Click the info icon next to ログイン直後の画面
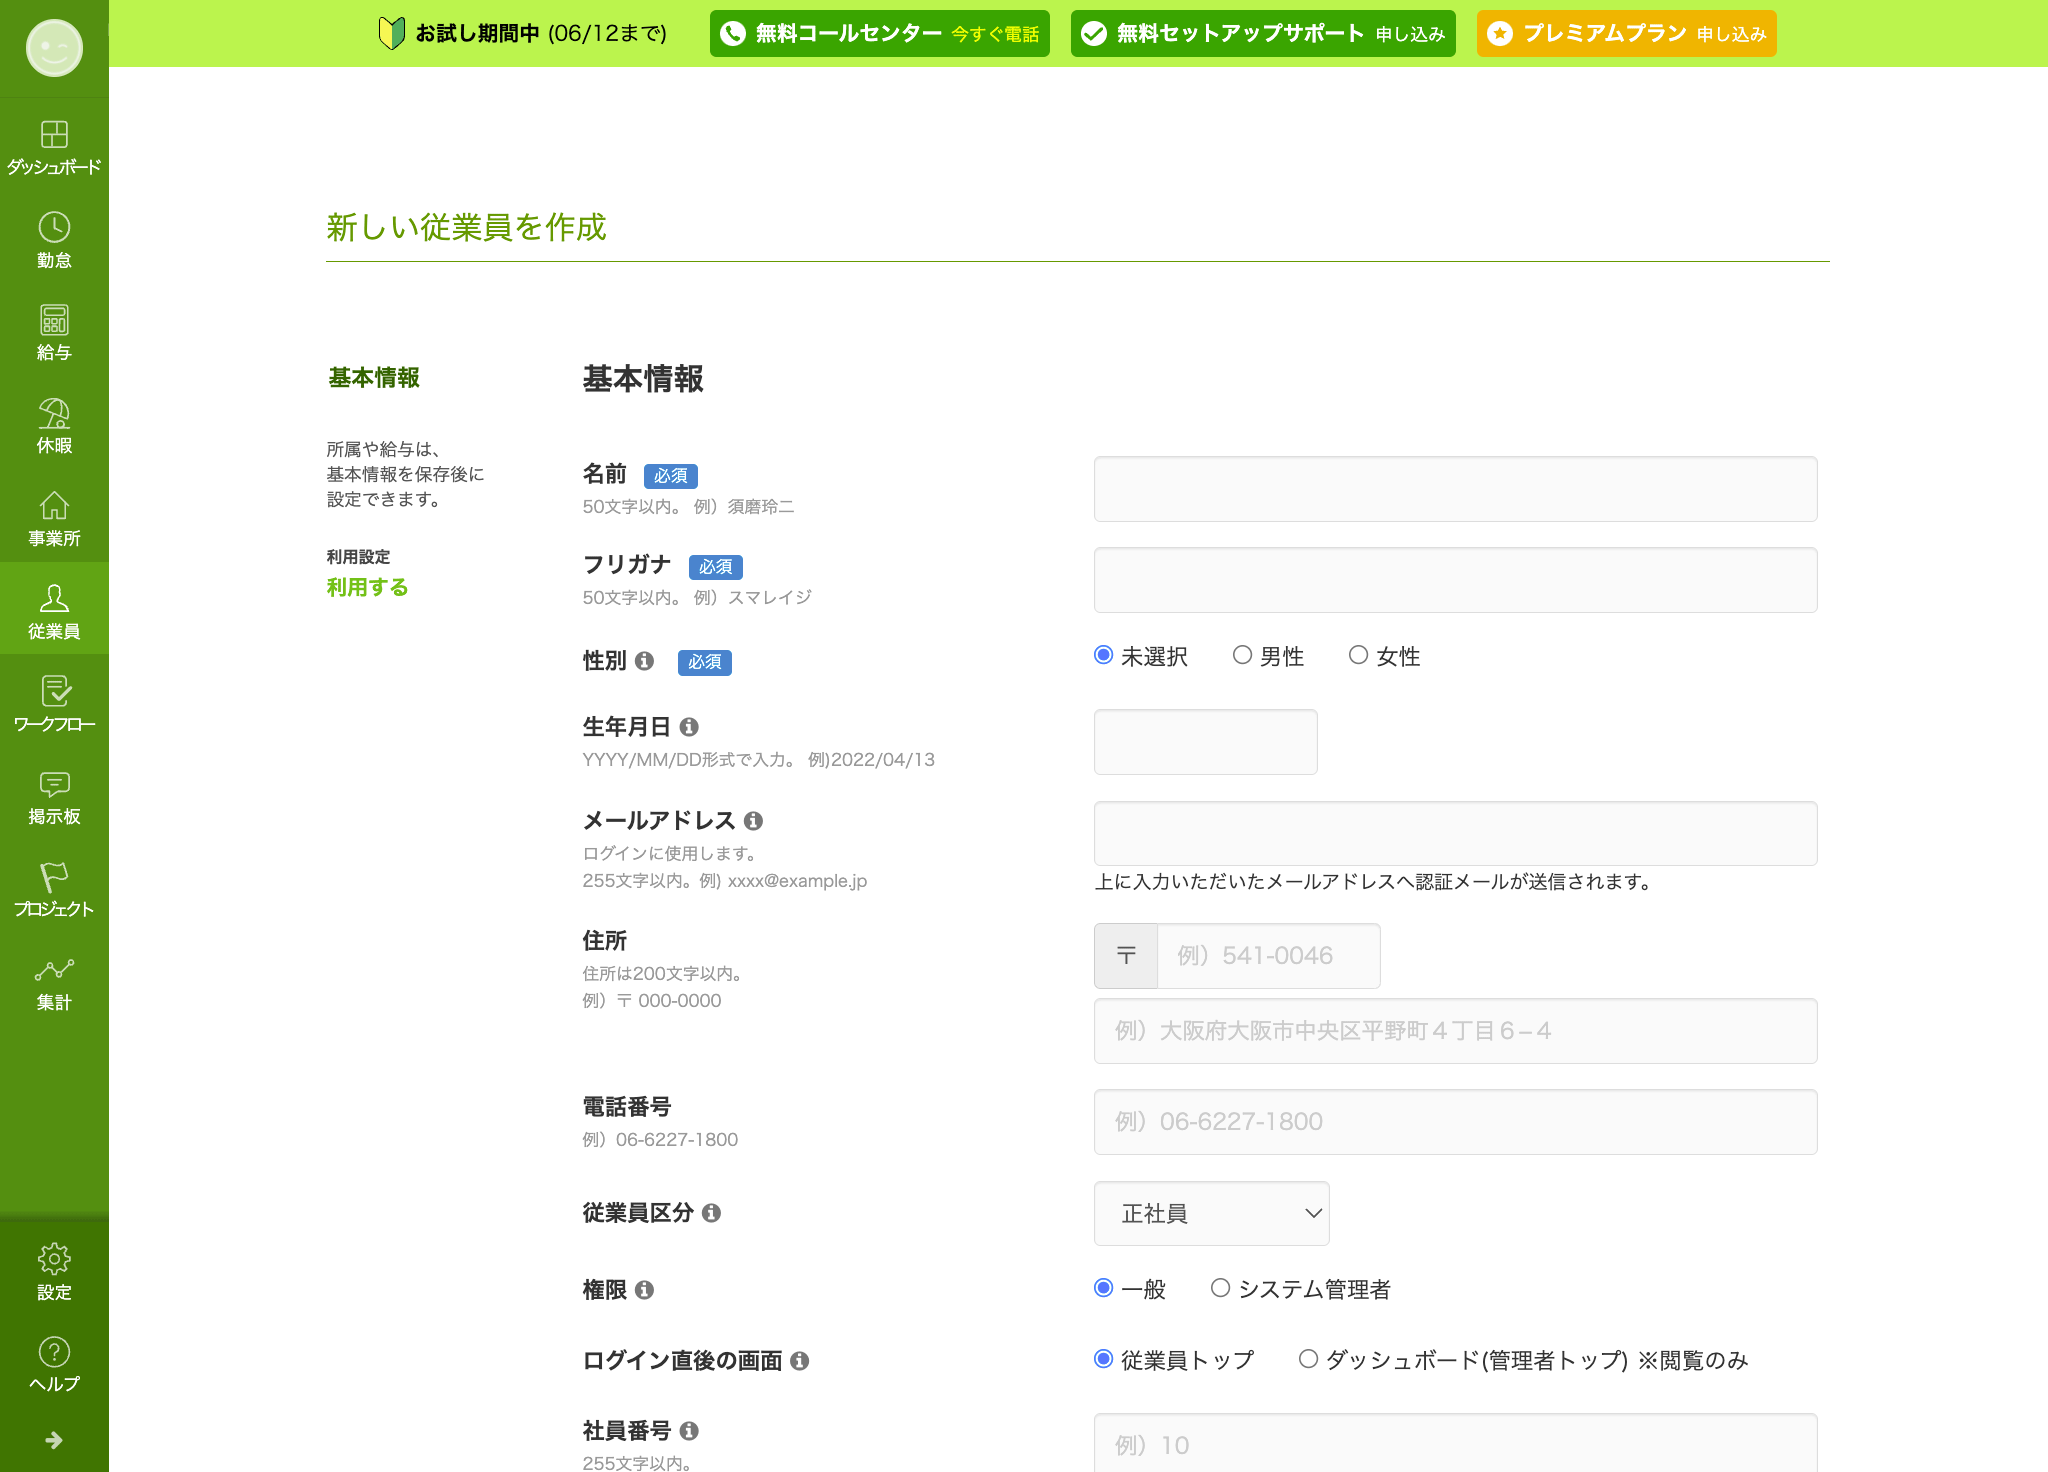The height and width of the screenshot is (1472, 2048). 799,1361
